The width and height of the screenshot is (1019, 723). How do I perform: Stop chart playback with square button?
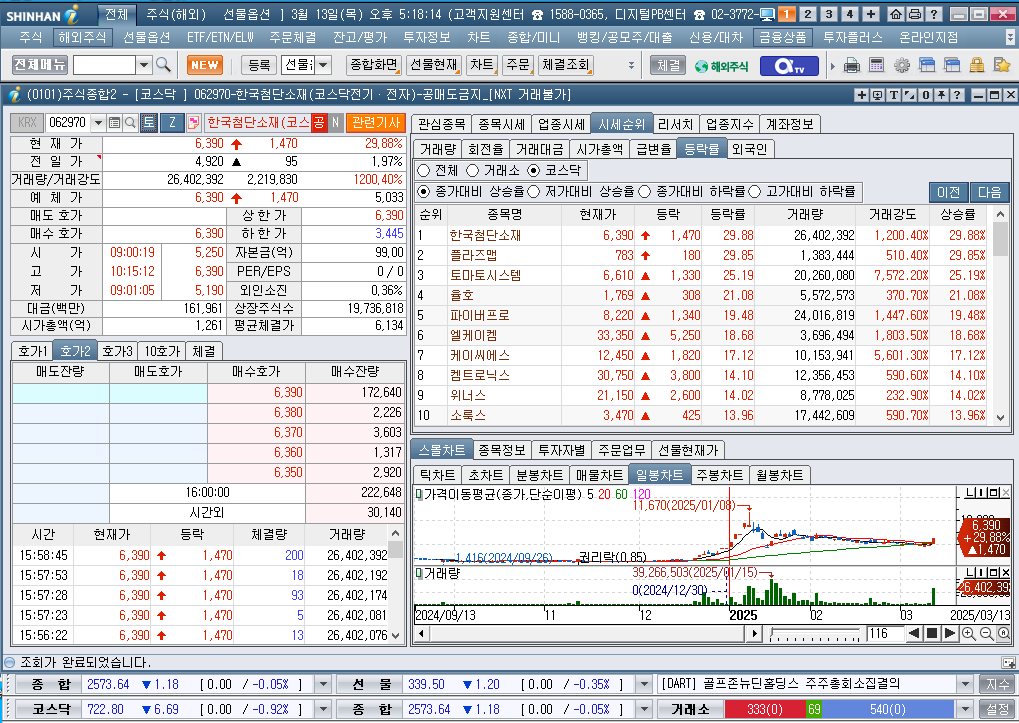coord(931,633)
